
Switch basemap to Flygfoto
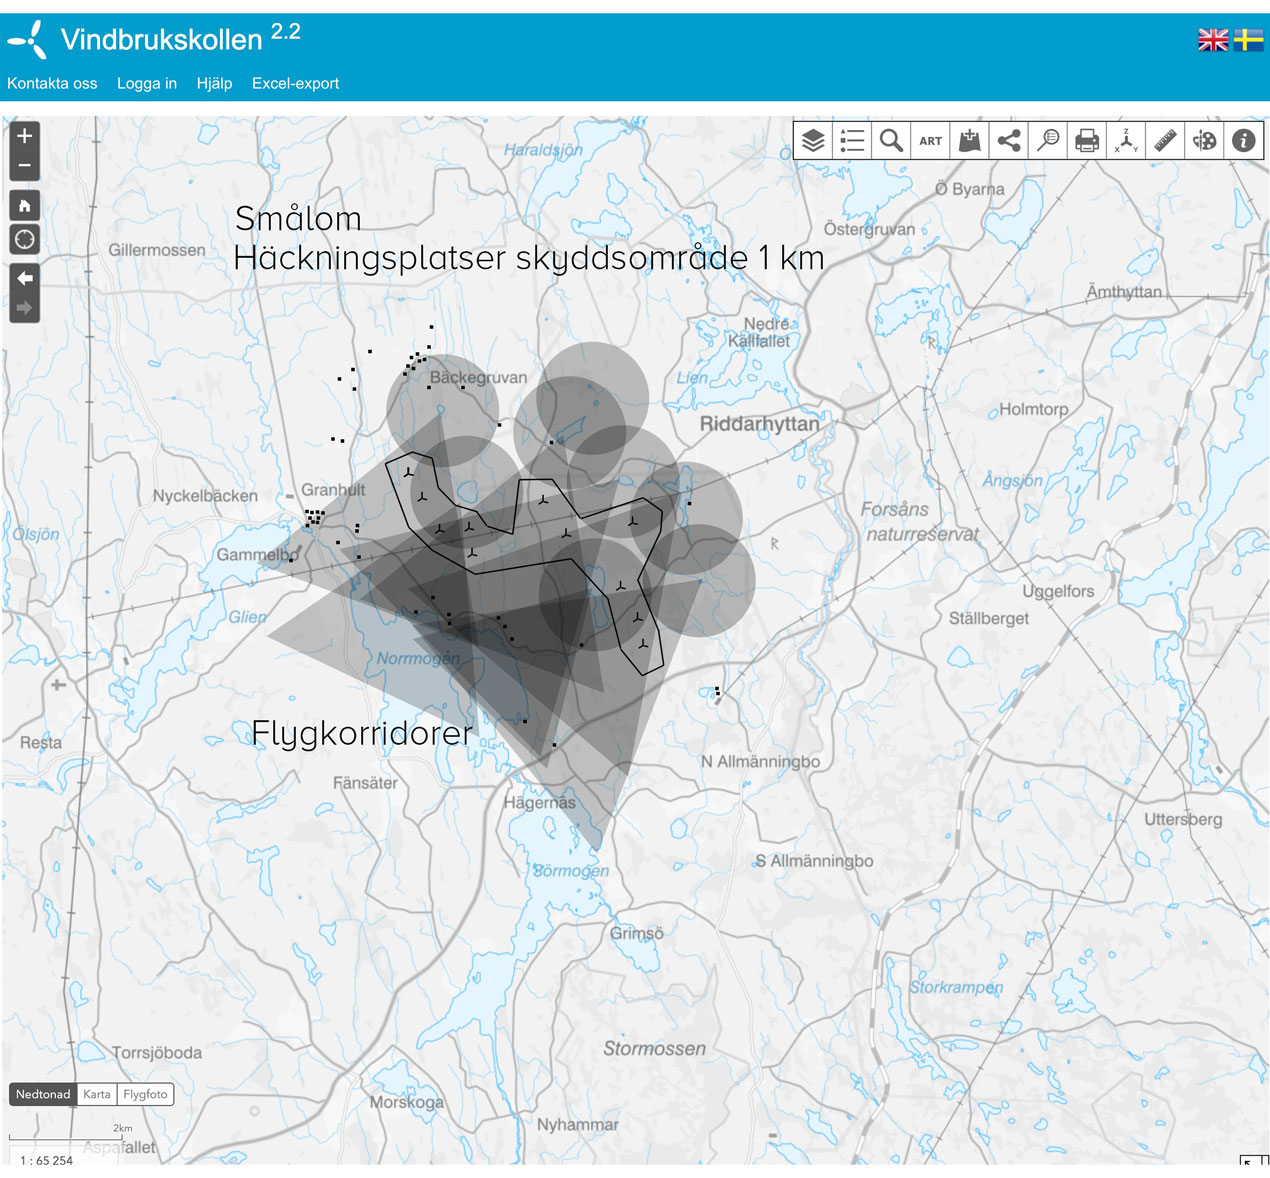click(145, 1094)
